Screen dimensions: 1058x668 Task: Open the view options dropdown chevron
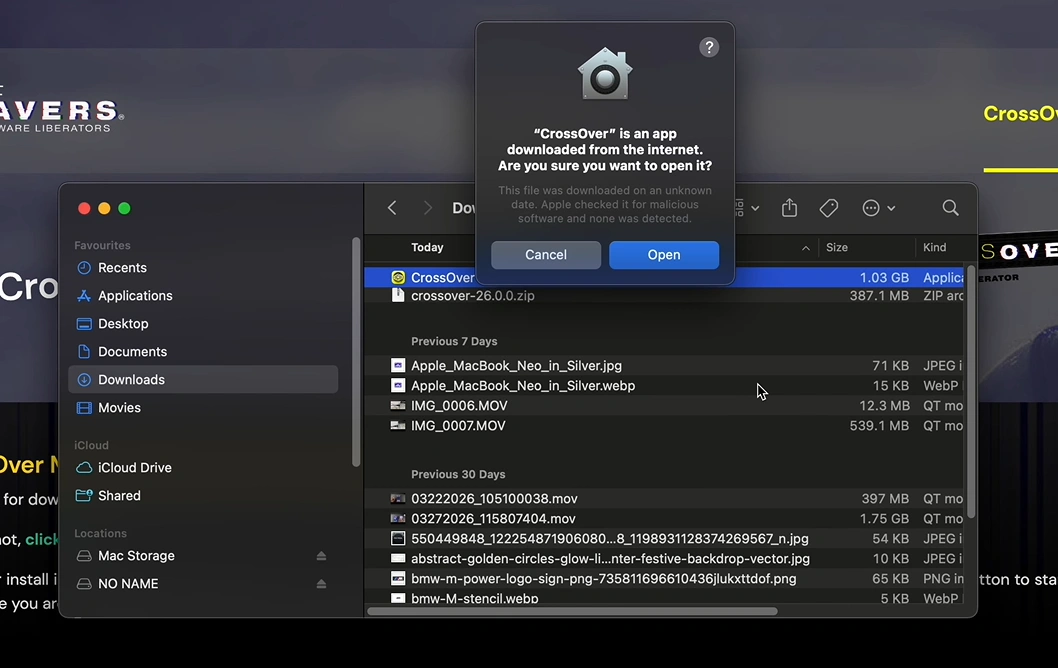click(x=757, y=207)
